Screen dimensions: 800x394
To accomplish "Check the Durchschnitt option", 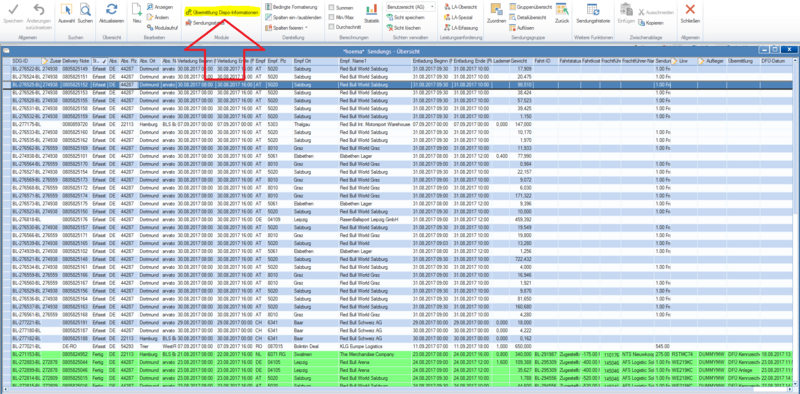I will [332, 26].
